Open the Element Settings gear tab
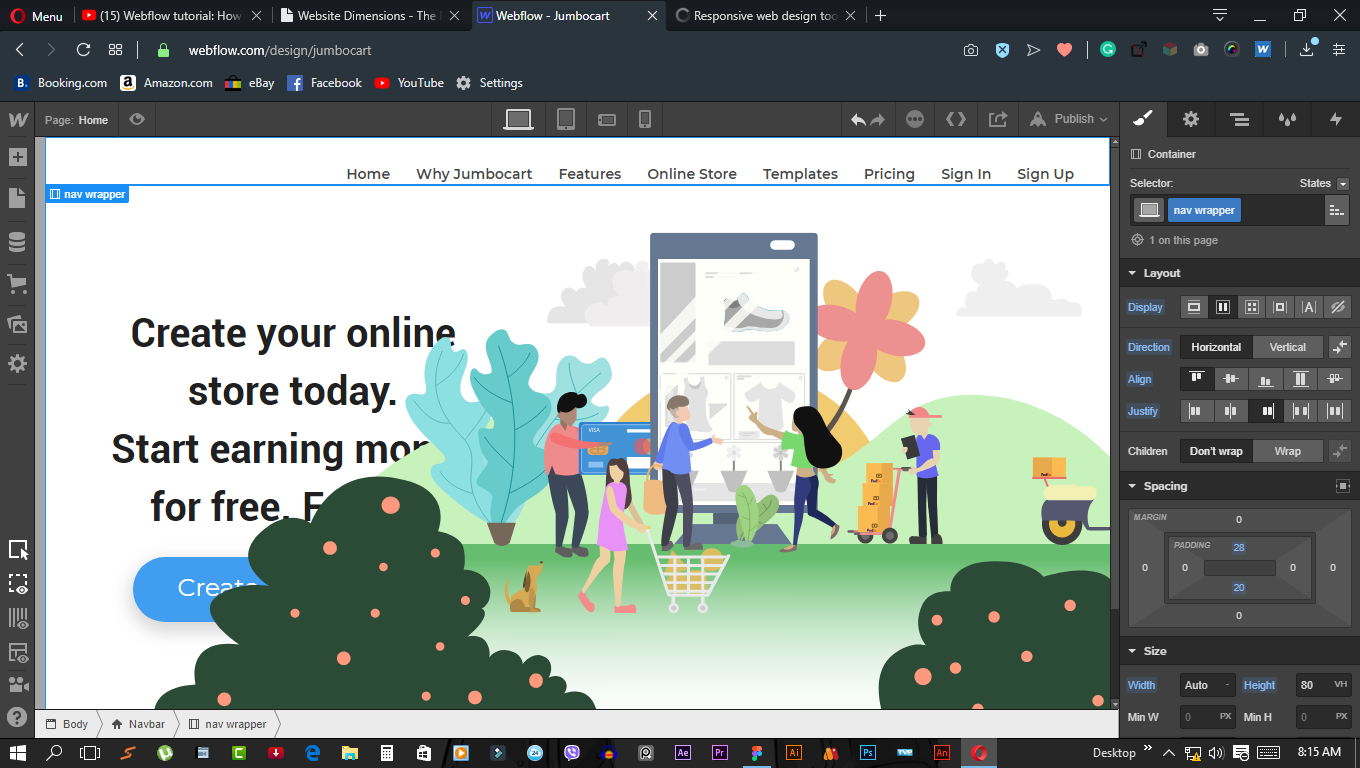The height and width of the screenshot is (768, 1360). 1190,119
